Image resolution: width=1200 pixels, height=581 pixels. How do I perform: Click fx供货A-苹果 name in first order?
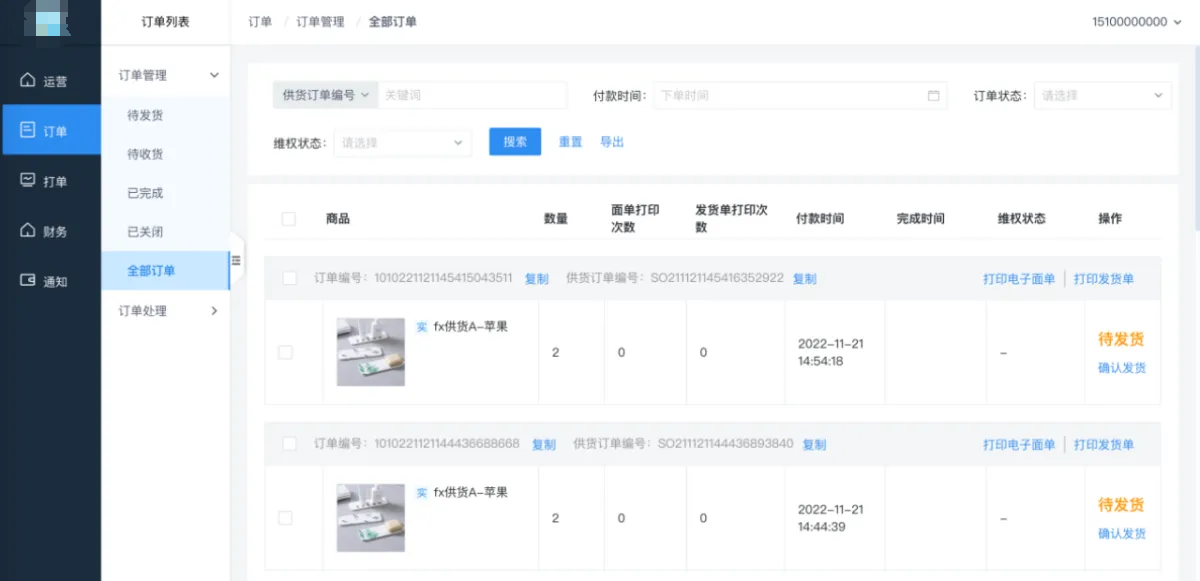click(471, 326)
